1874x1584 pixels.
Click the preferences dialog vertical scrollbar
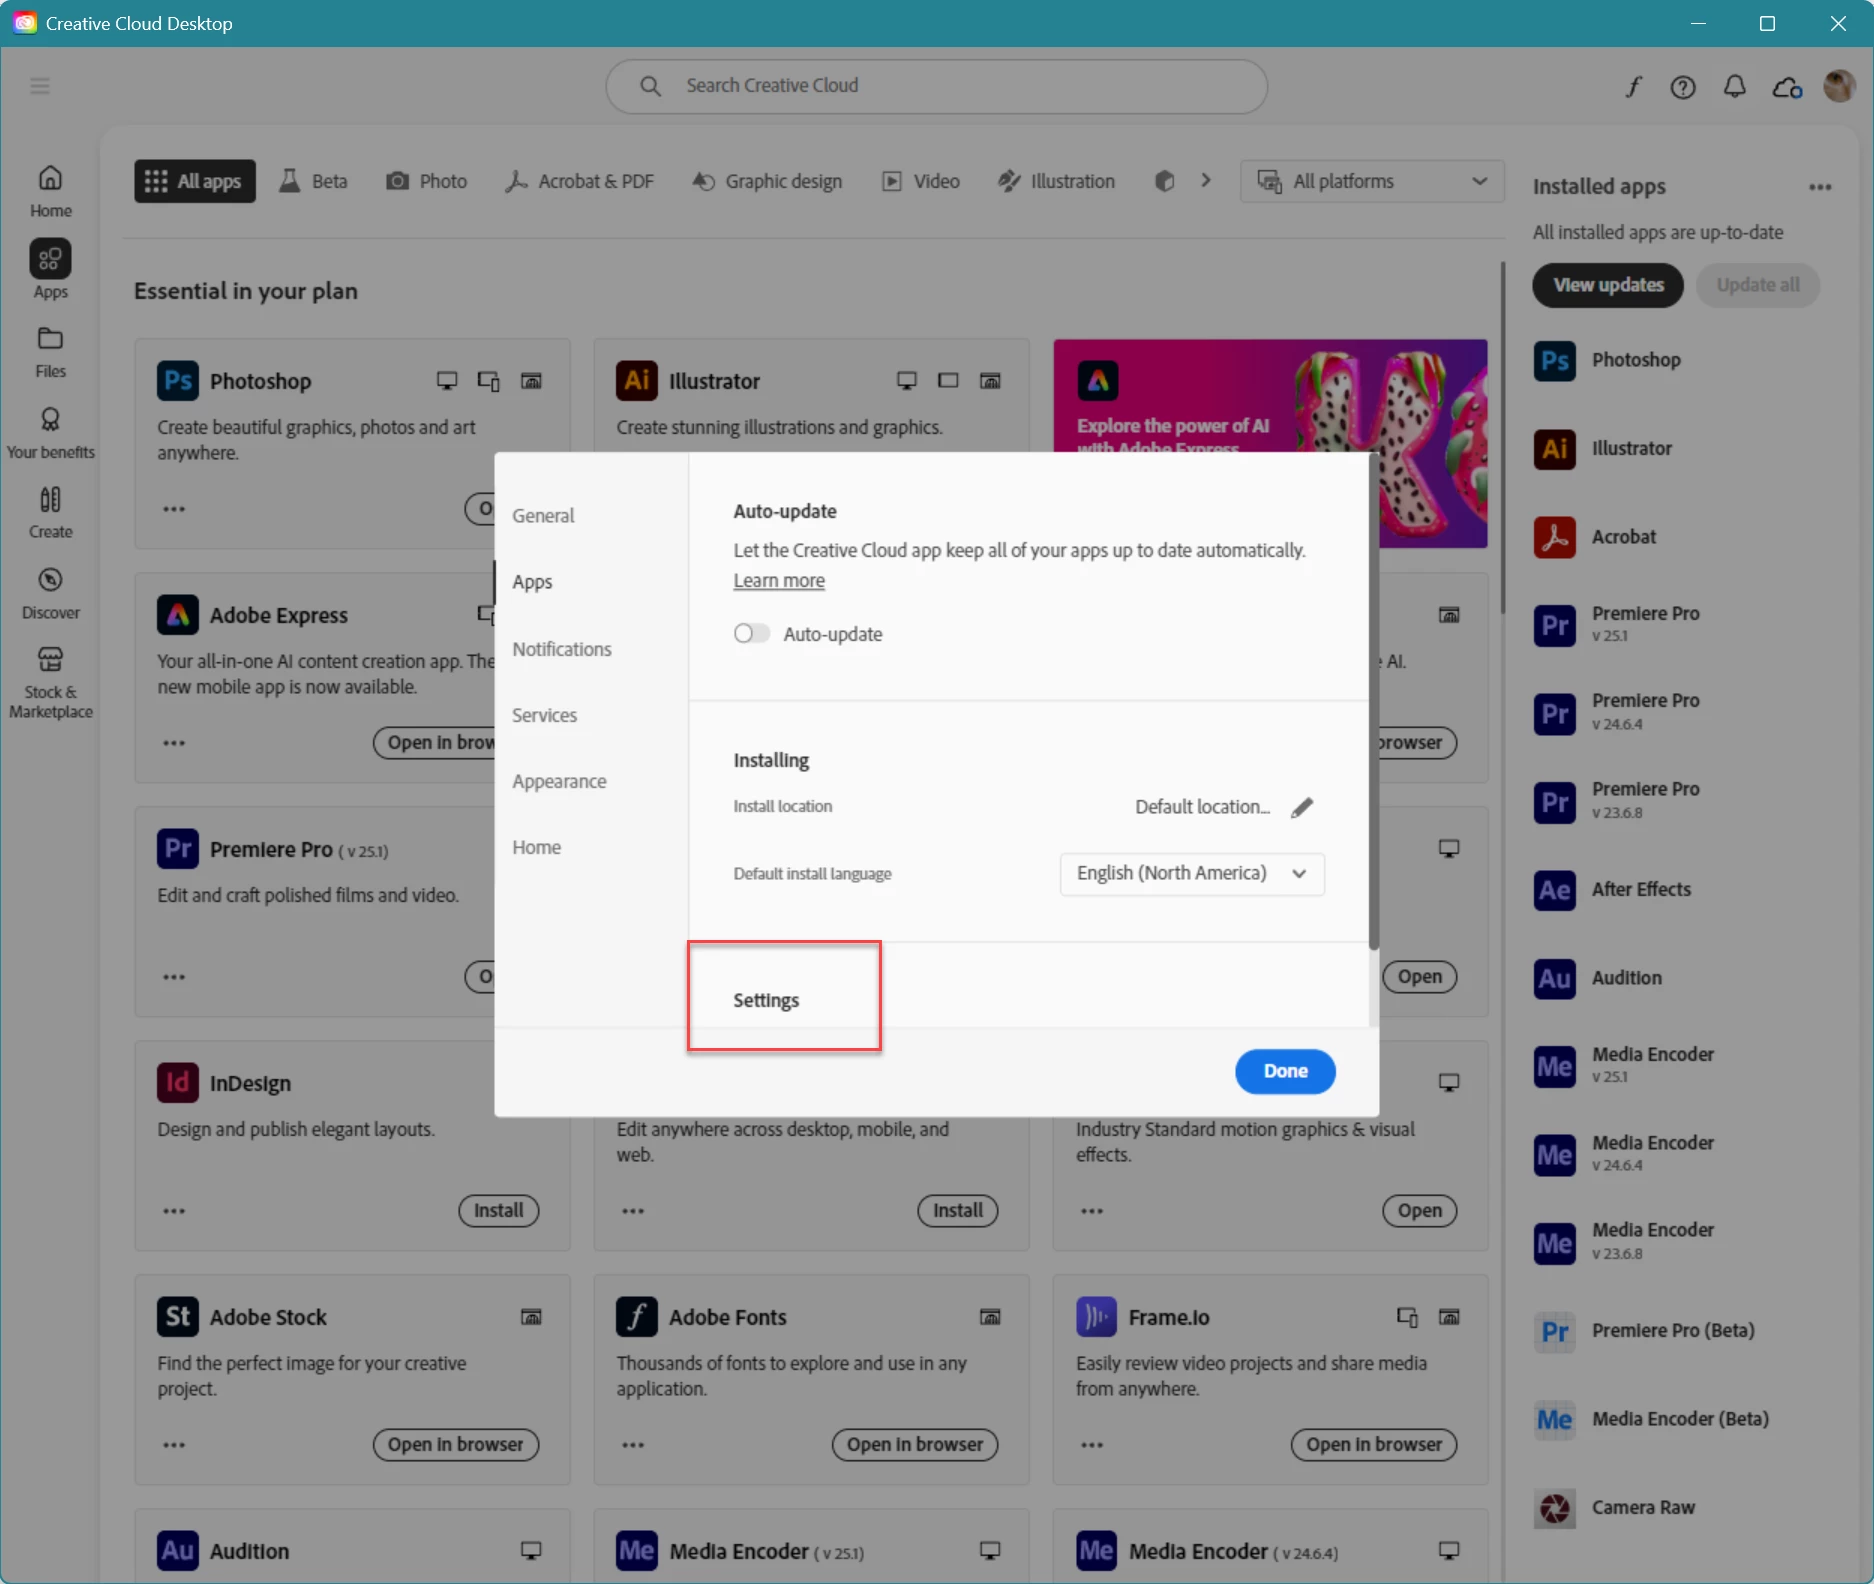coord(1374,700)
